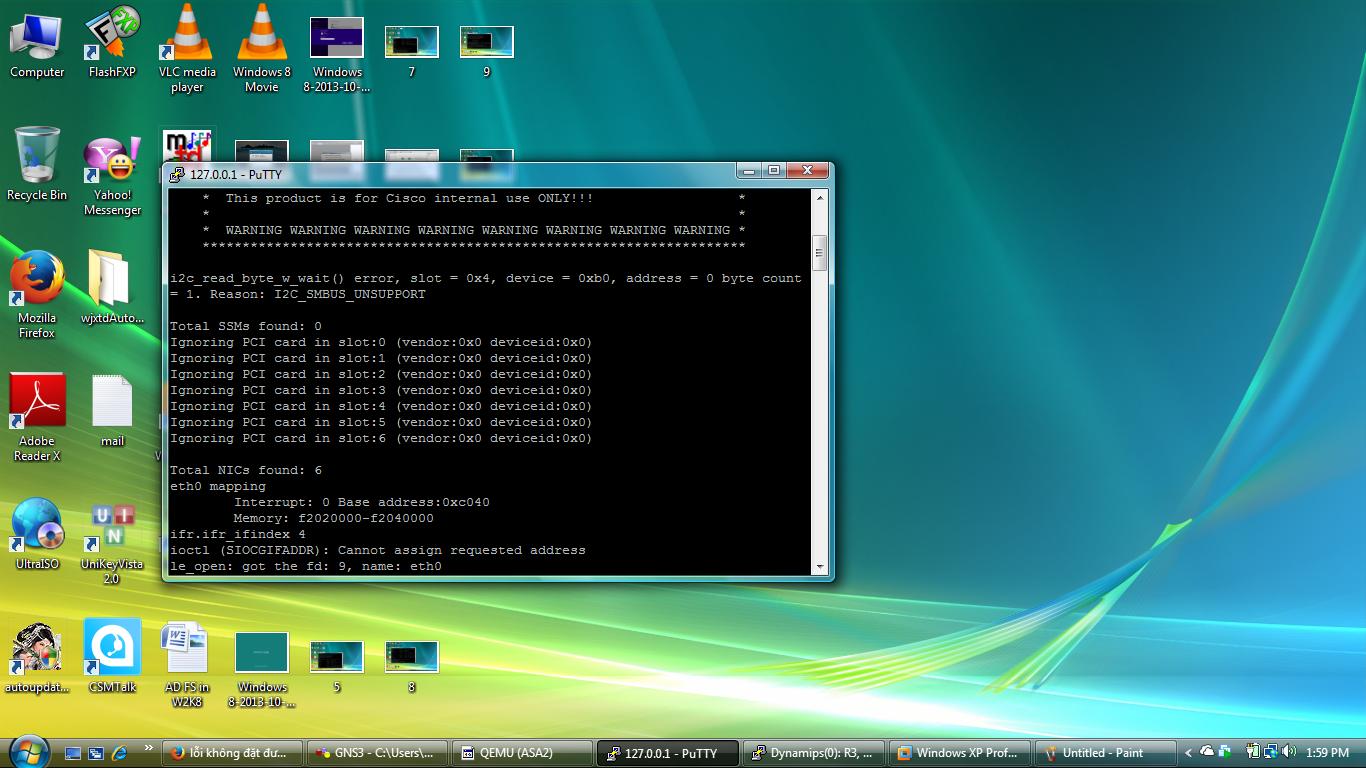Click the volume speaker icon in system tray
This screenshot has width=1366, height=768.
(x=1288, y=752)
